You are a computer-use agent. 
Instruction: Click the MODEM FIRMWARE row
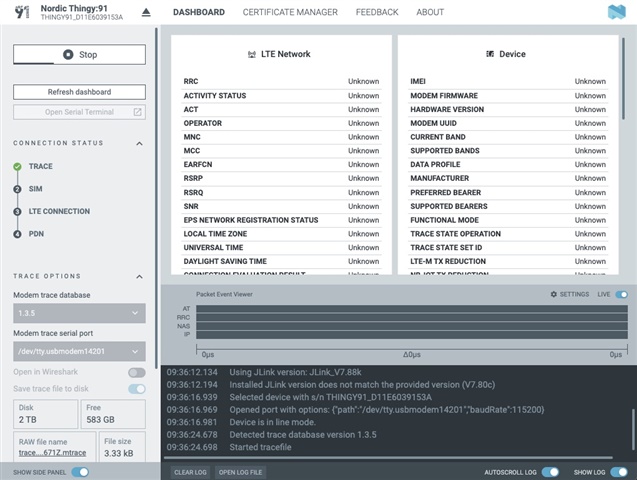point(508,96)
